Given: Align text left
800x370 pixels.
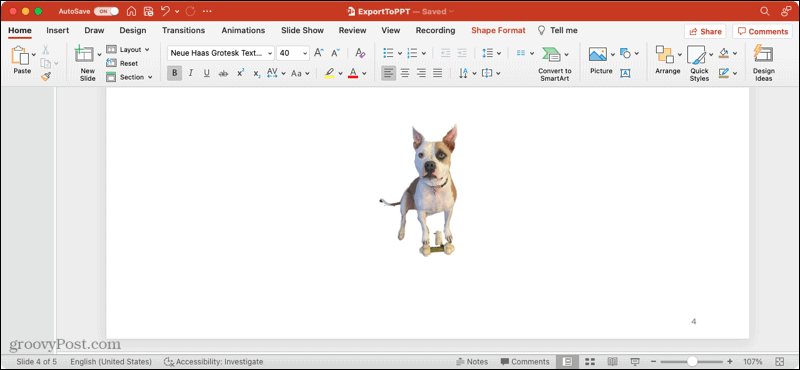Looking at the screenshot, I should click(x=388, y=73).
